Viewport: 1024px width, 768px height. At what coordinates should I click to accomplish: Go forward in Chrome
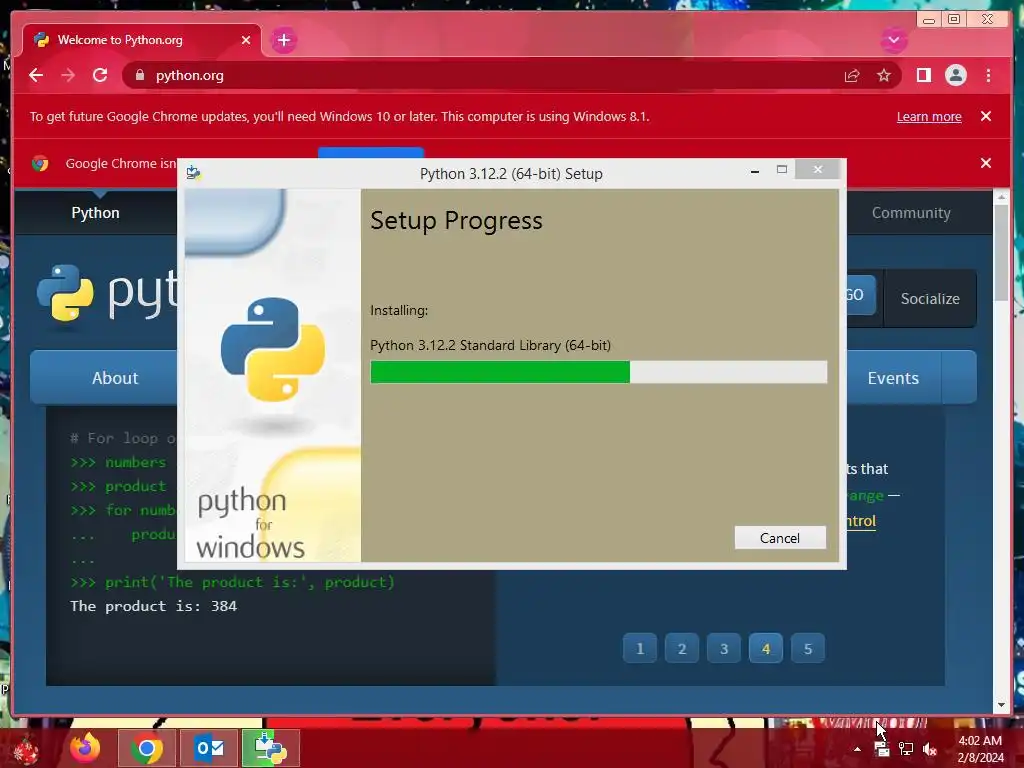pos(68,75)
